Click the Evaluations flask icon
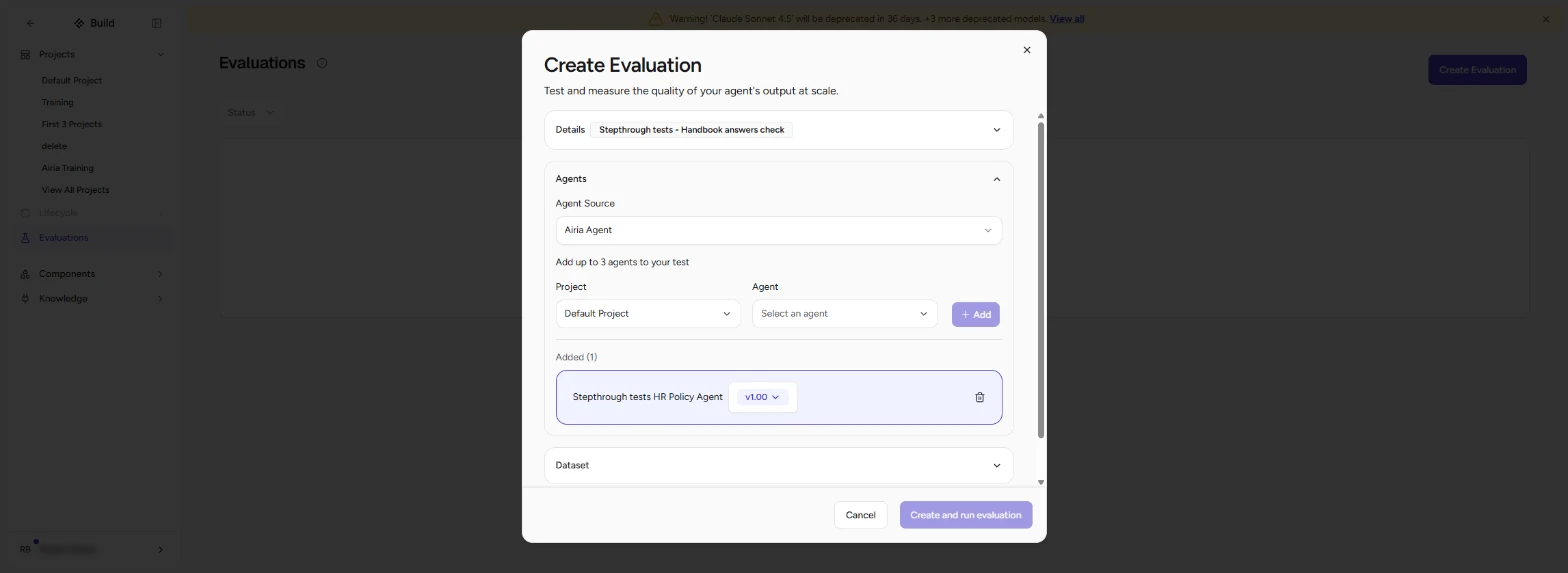 tap(25, 238)
